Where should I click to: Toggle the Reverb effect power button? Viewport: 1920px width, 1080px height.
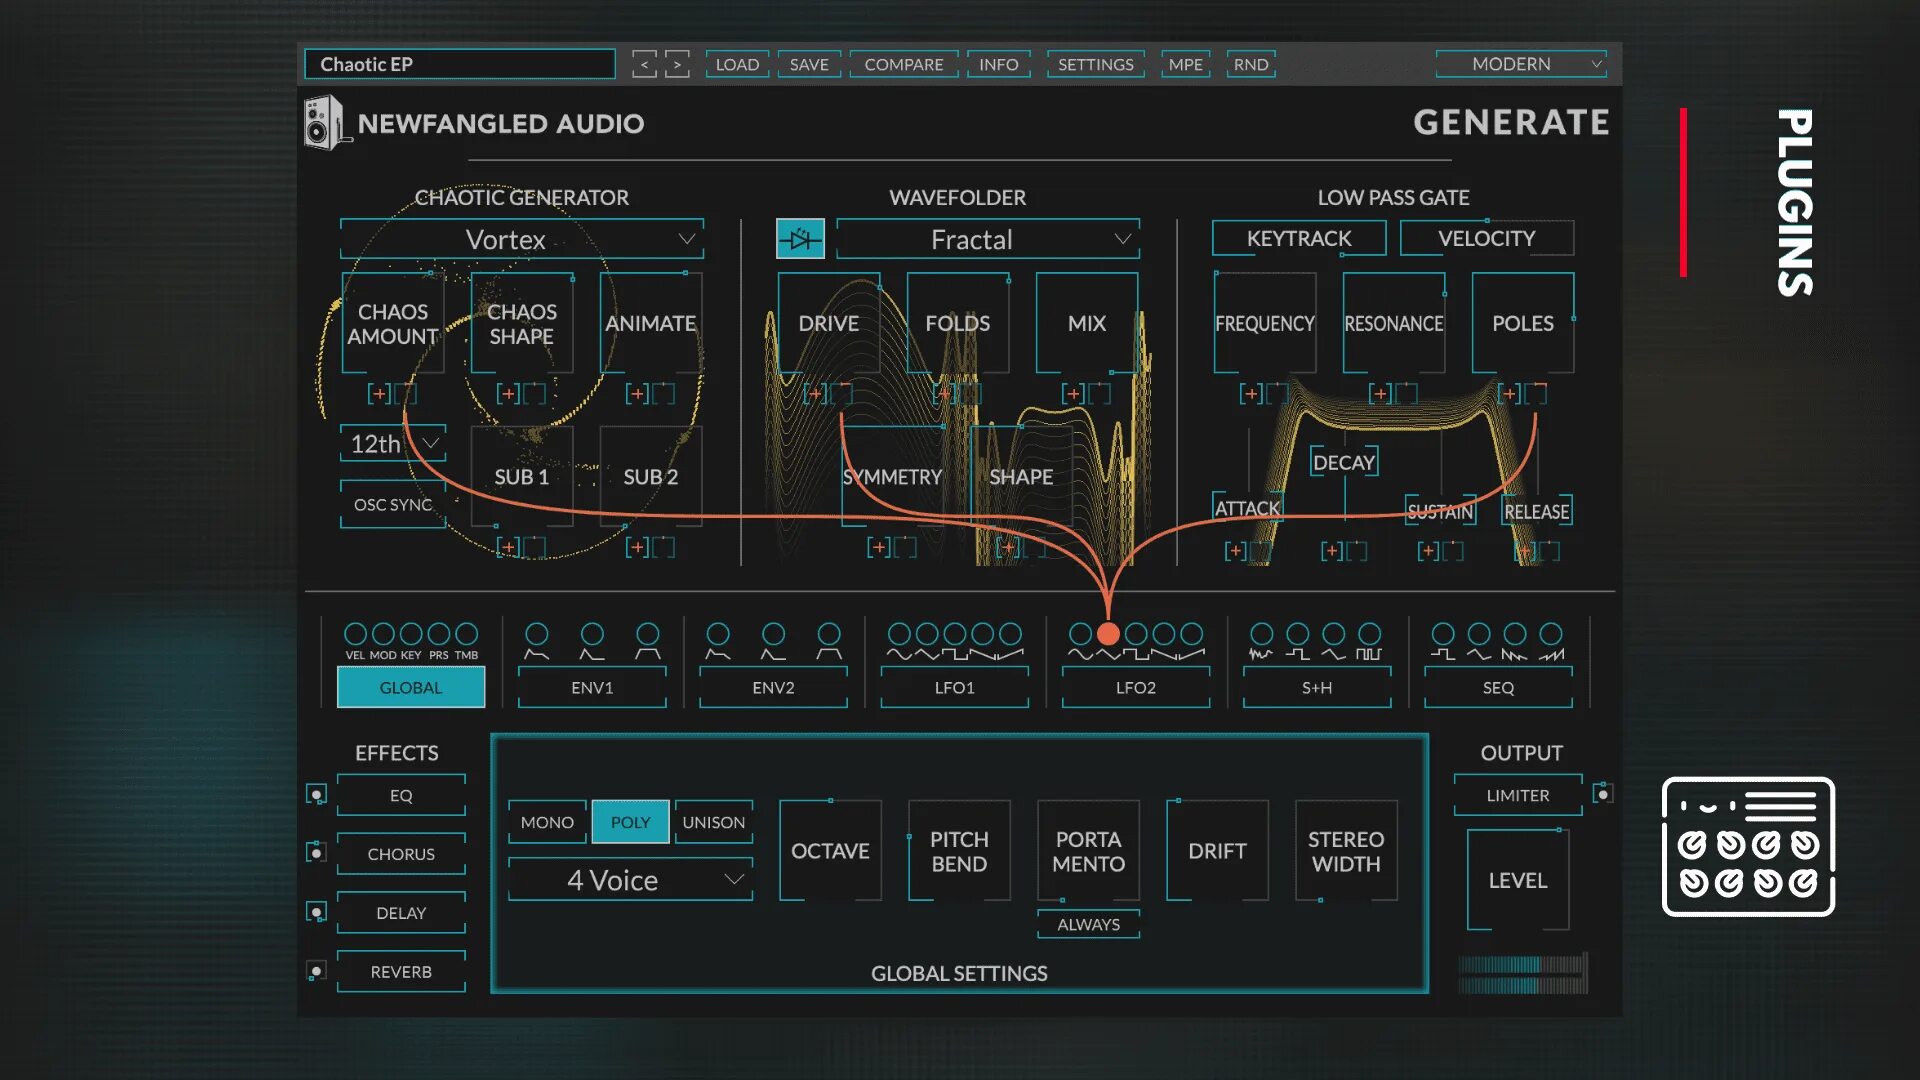316,971
